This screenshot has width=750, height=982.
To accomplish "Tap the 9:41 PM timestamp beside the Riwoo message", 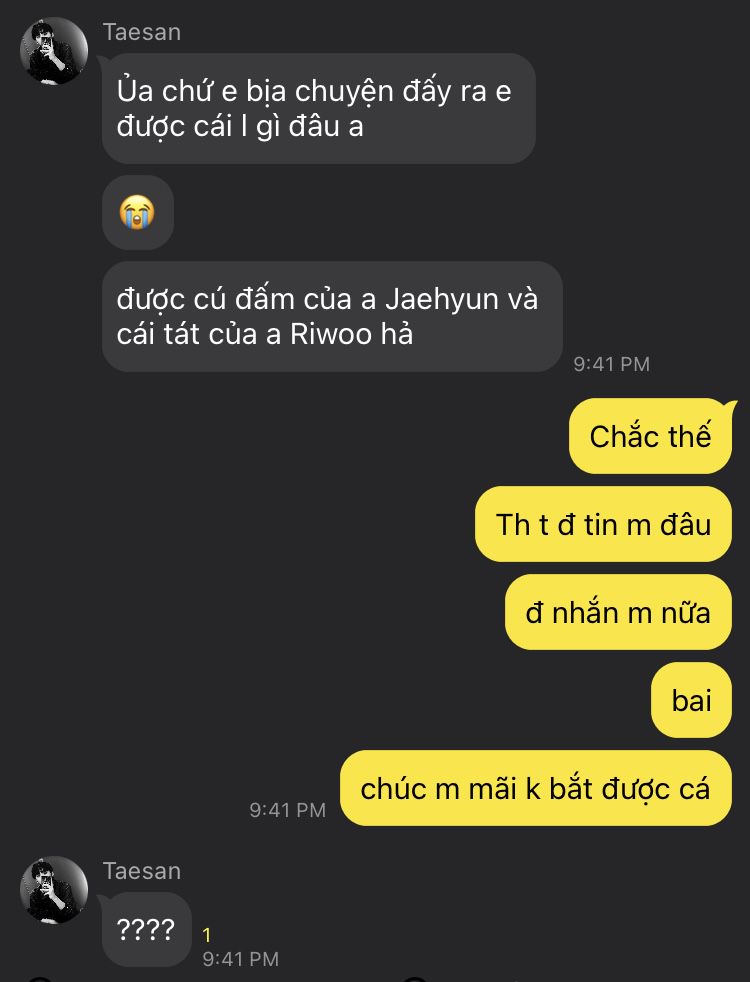I will 612,364.
